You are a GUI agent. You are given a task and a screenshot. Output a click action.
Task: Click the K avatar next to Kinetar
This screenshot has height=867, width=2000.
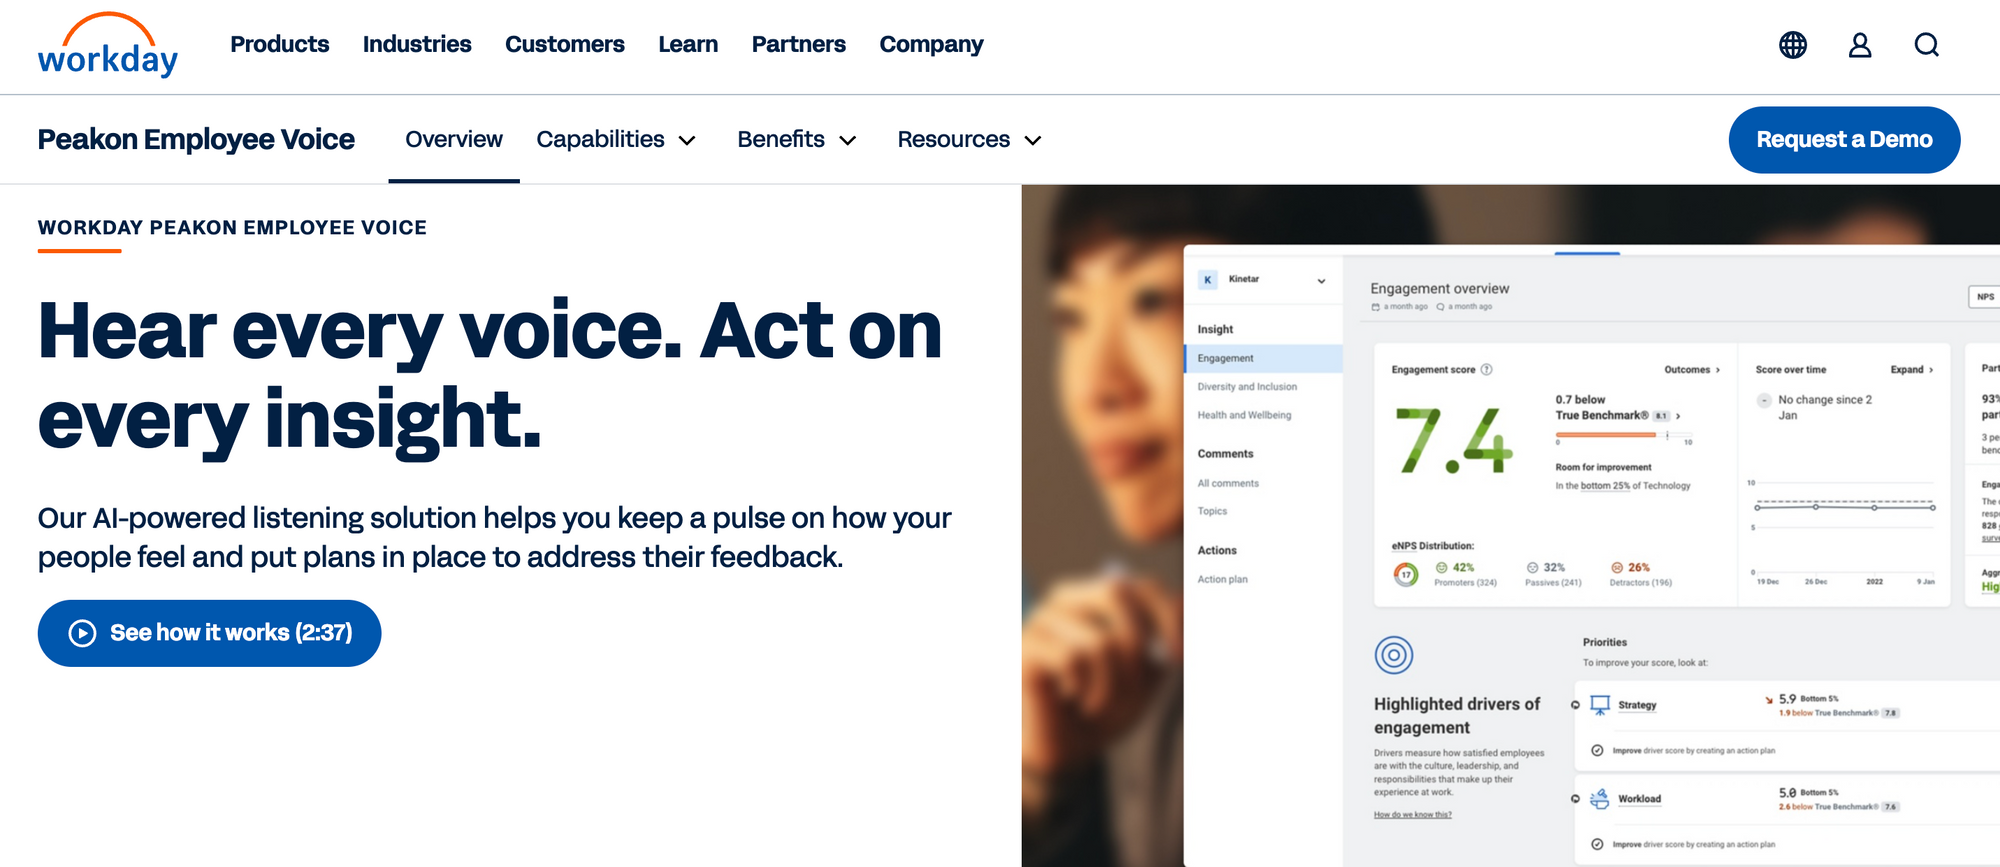click(x=1208, y=280)
